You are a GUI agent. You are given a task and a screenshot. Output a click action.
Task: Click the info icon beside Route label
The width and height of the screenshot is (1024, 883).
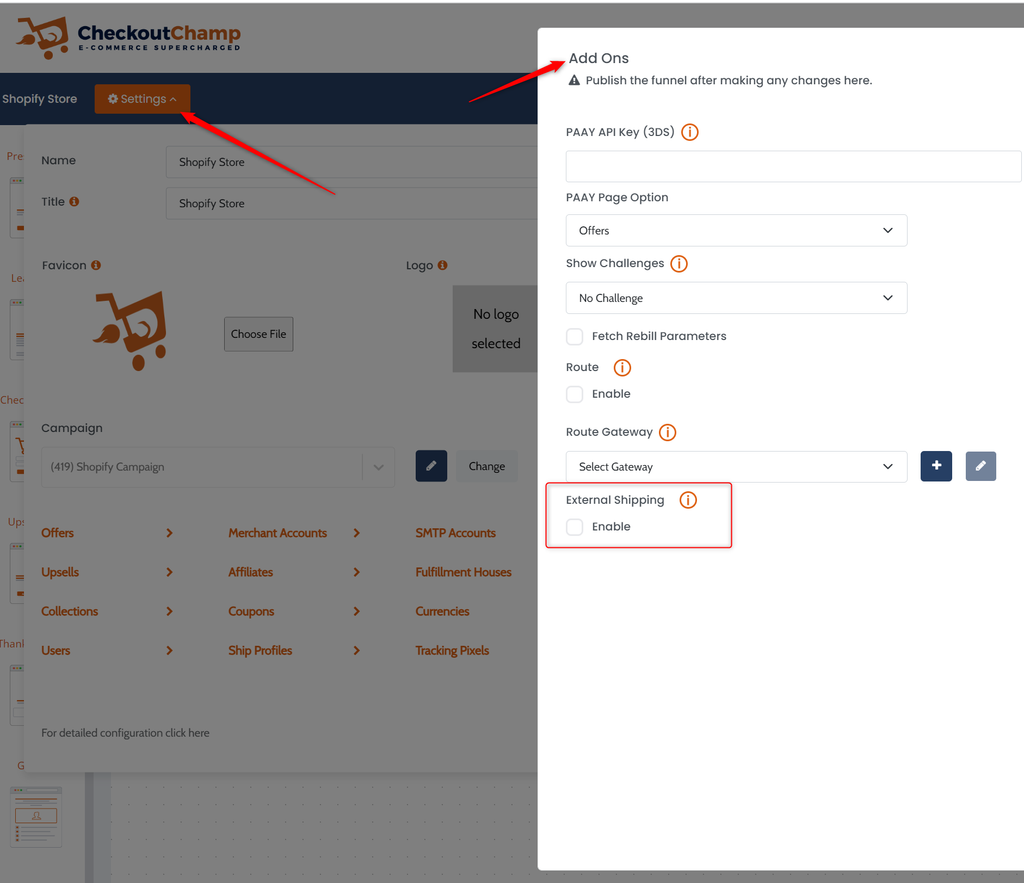(x=622, y=368)
